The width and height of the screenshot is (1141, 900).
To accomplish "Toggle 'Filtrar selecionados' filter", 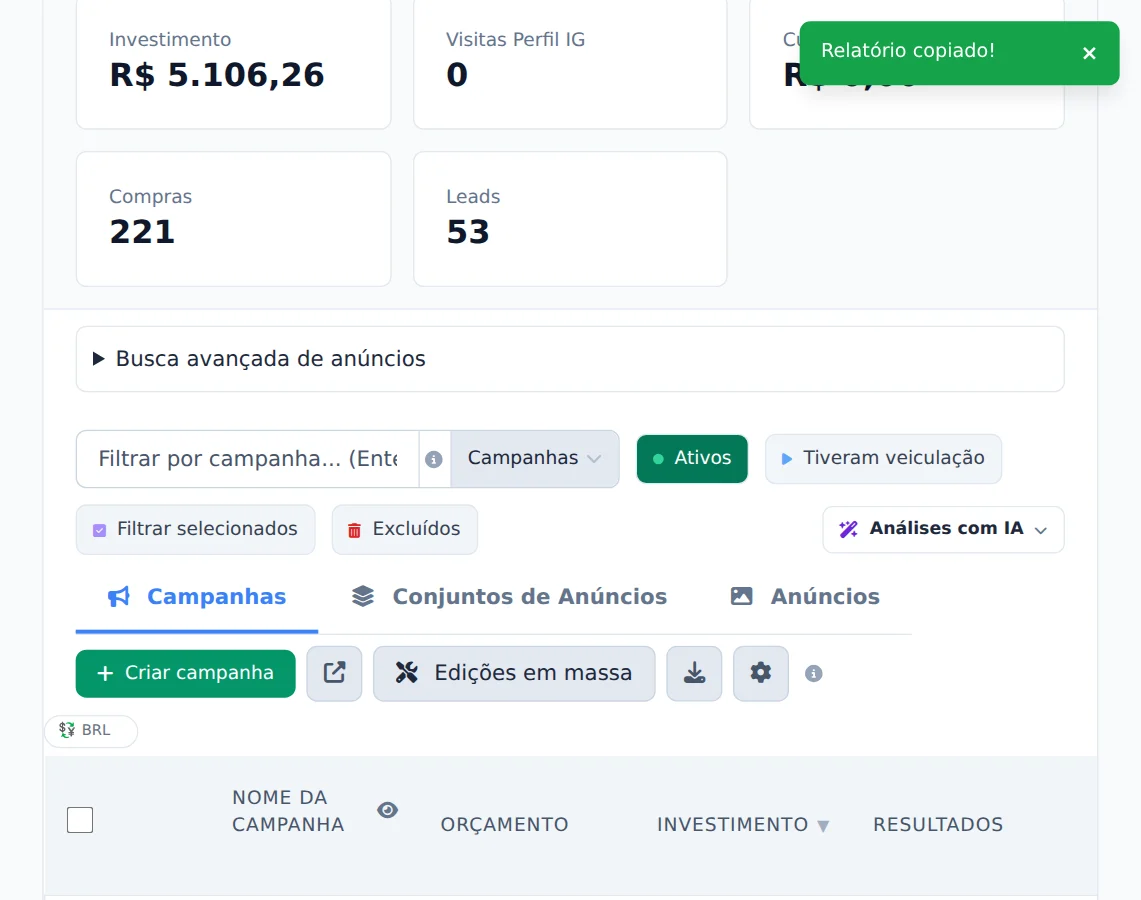I will (196, 529).
